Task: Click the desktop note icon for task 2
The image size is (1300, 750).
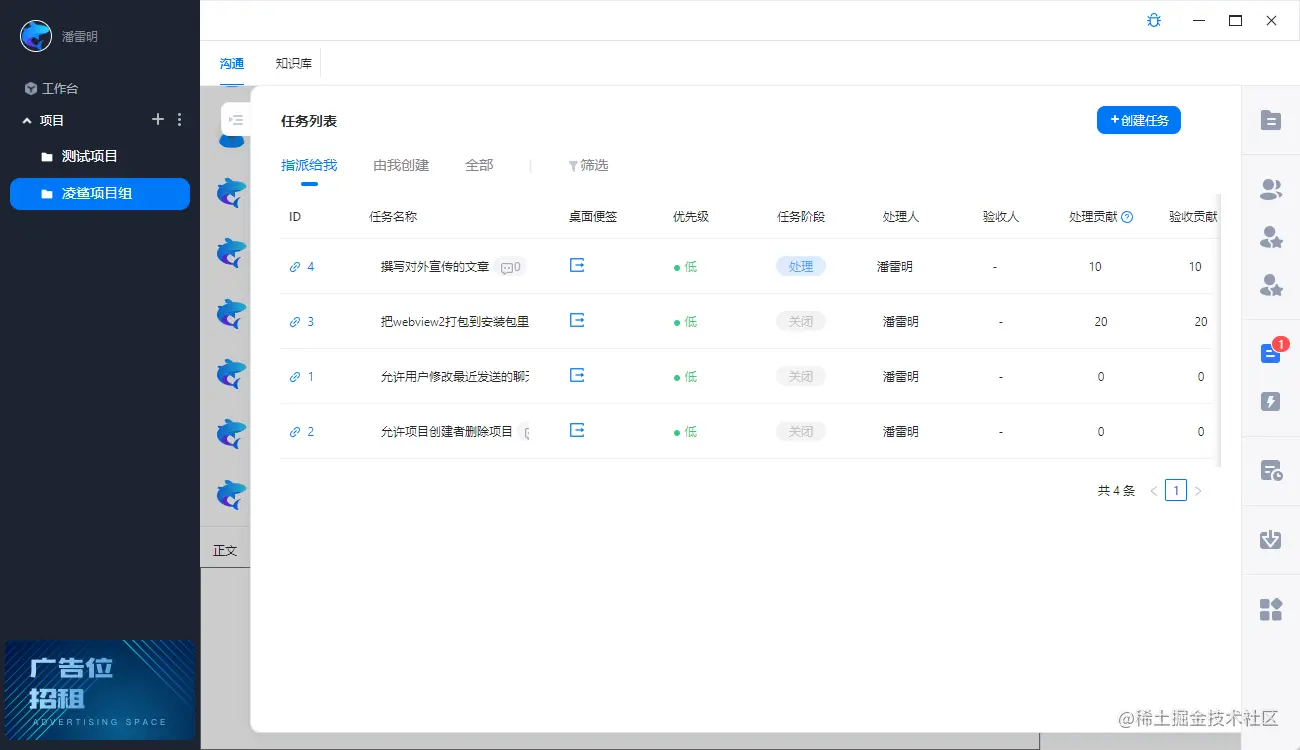Action: [577, 430]
